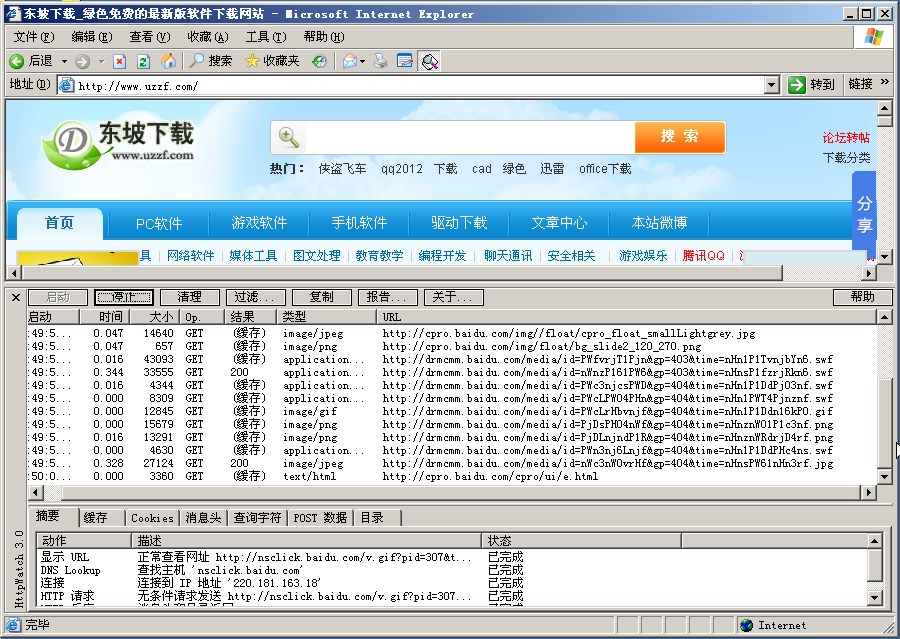Viewport: 900px width, 639px height.
Task: Switch to the Cookies tab
Action: click(x=152, y=518)
